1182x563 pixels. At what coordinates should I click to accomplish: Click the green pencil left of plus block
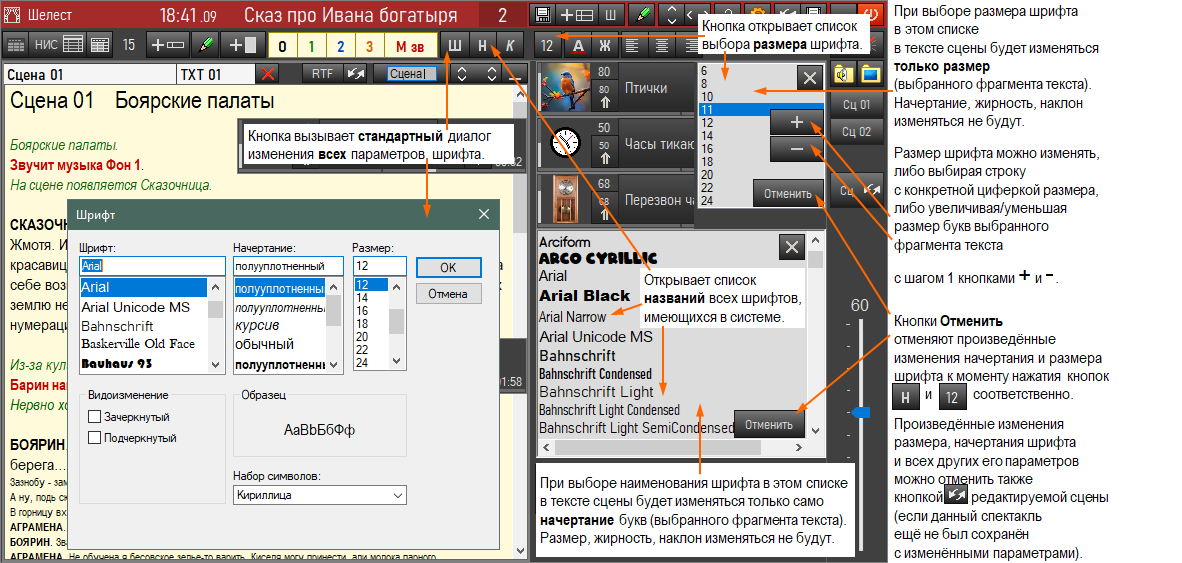coord(204,45)
